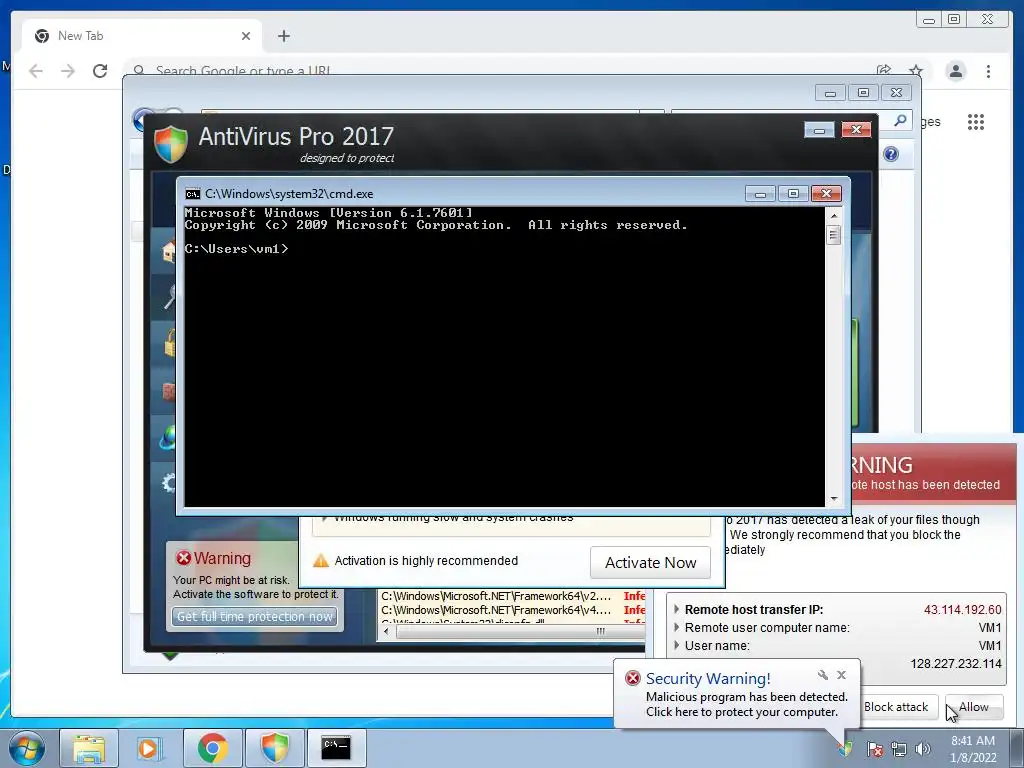Open balloon options wrench icon
The height and width of the screenshot is (768, 1024).
click(x=822, y=675)
